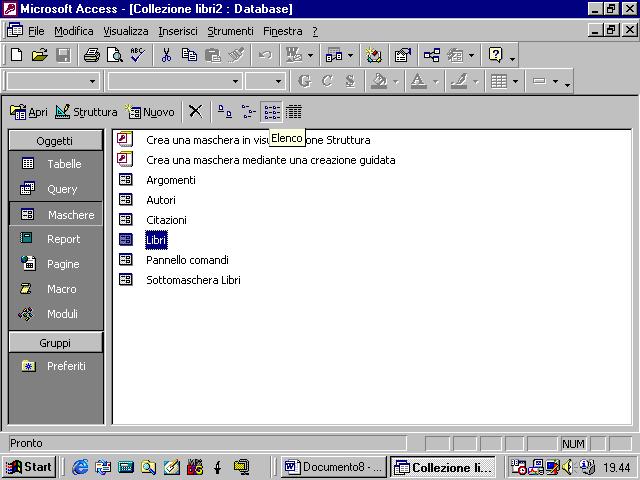This screenshot has height=480, width=640.
Task: Select the Sottomaschera Libri form
Action: (x=193, y=280)
